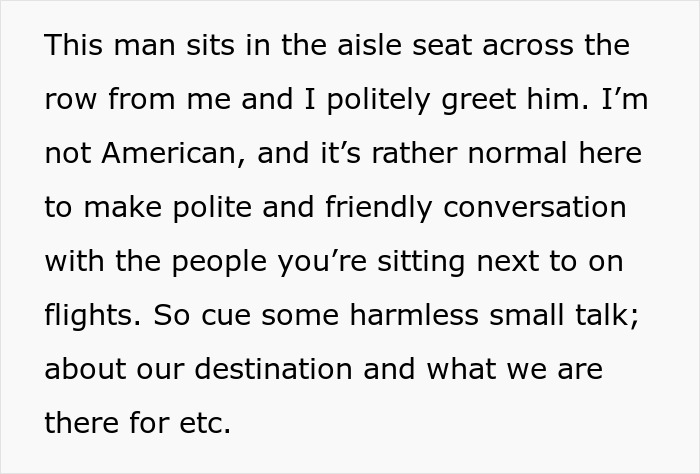
Task: Click the word "greet" in the text
Action: coord(479,100)
